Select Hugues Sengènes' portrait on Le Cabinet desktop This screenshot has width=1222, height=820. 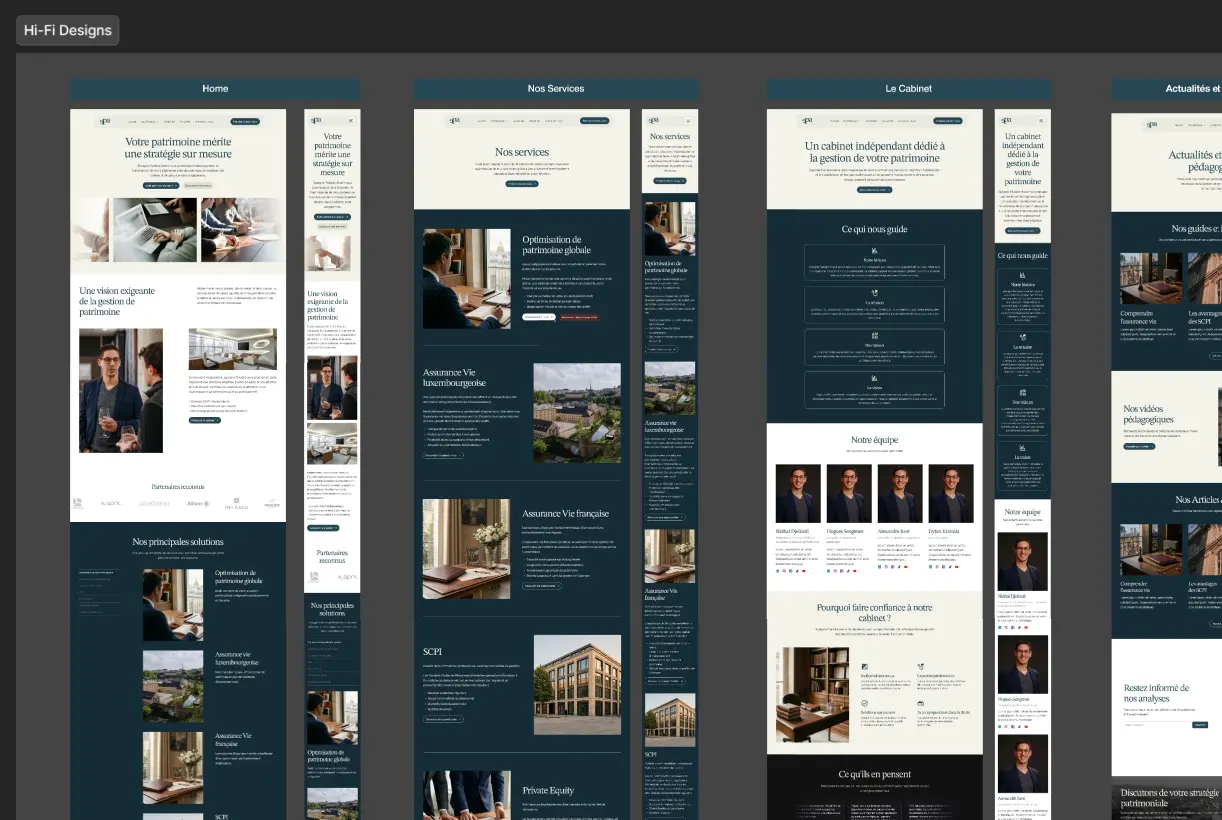pyautogui.click(x=849, y=493)
